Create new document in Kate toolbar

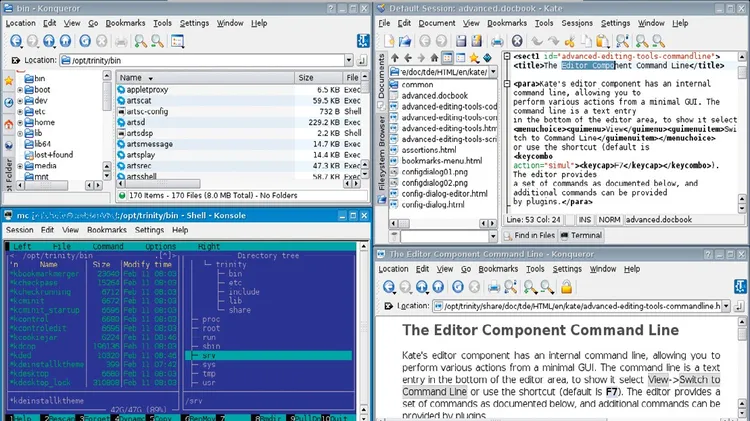(x=389, y=41)
